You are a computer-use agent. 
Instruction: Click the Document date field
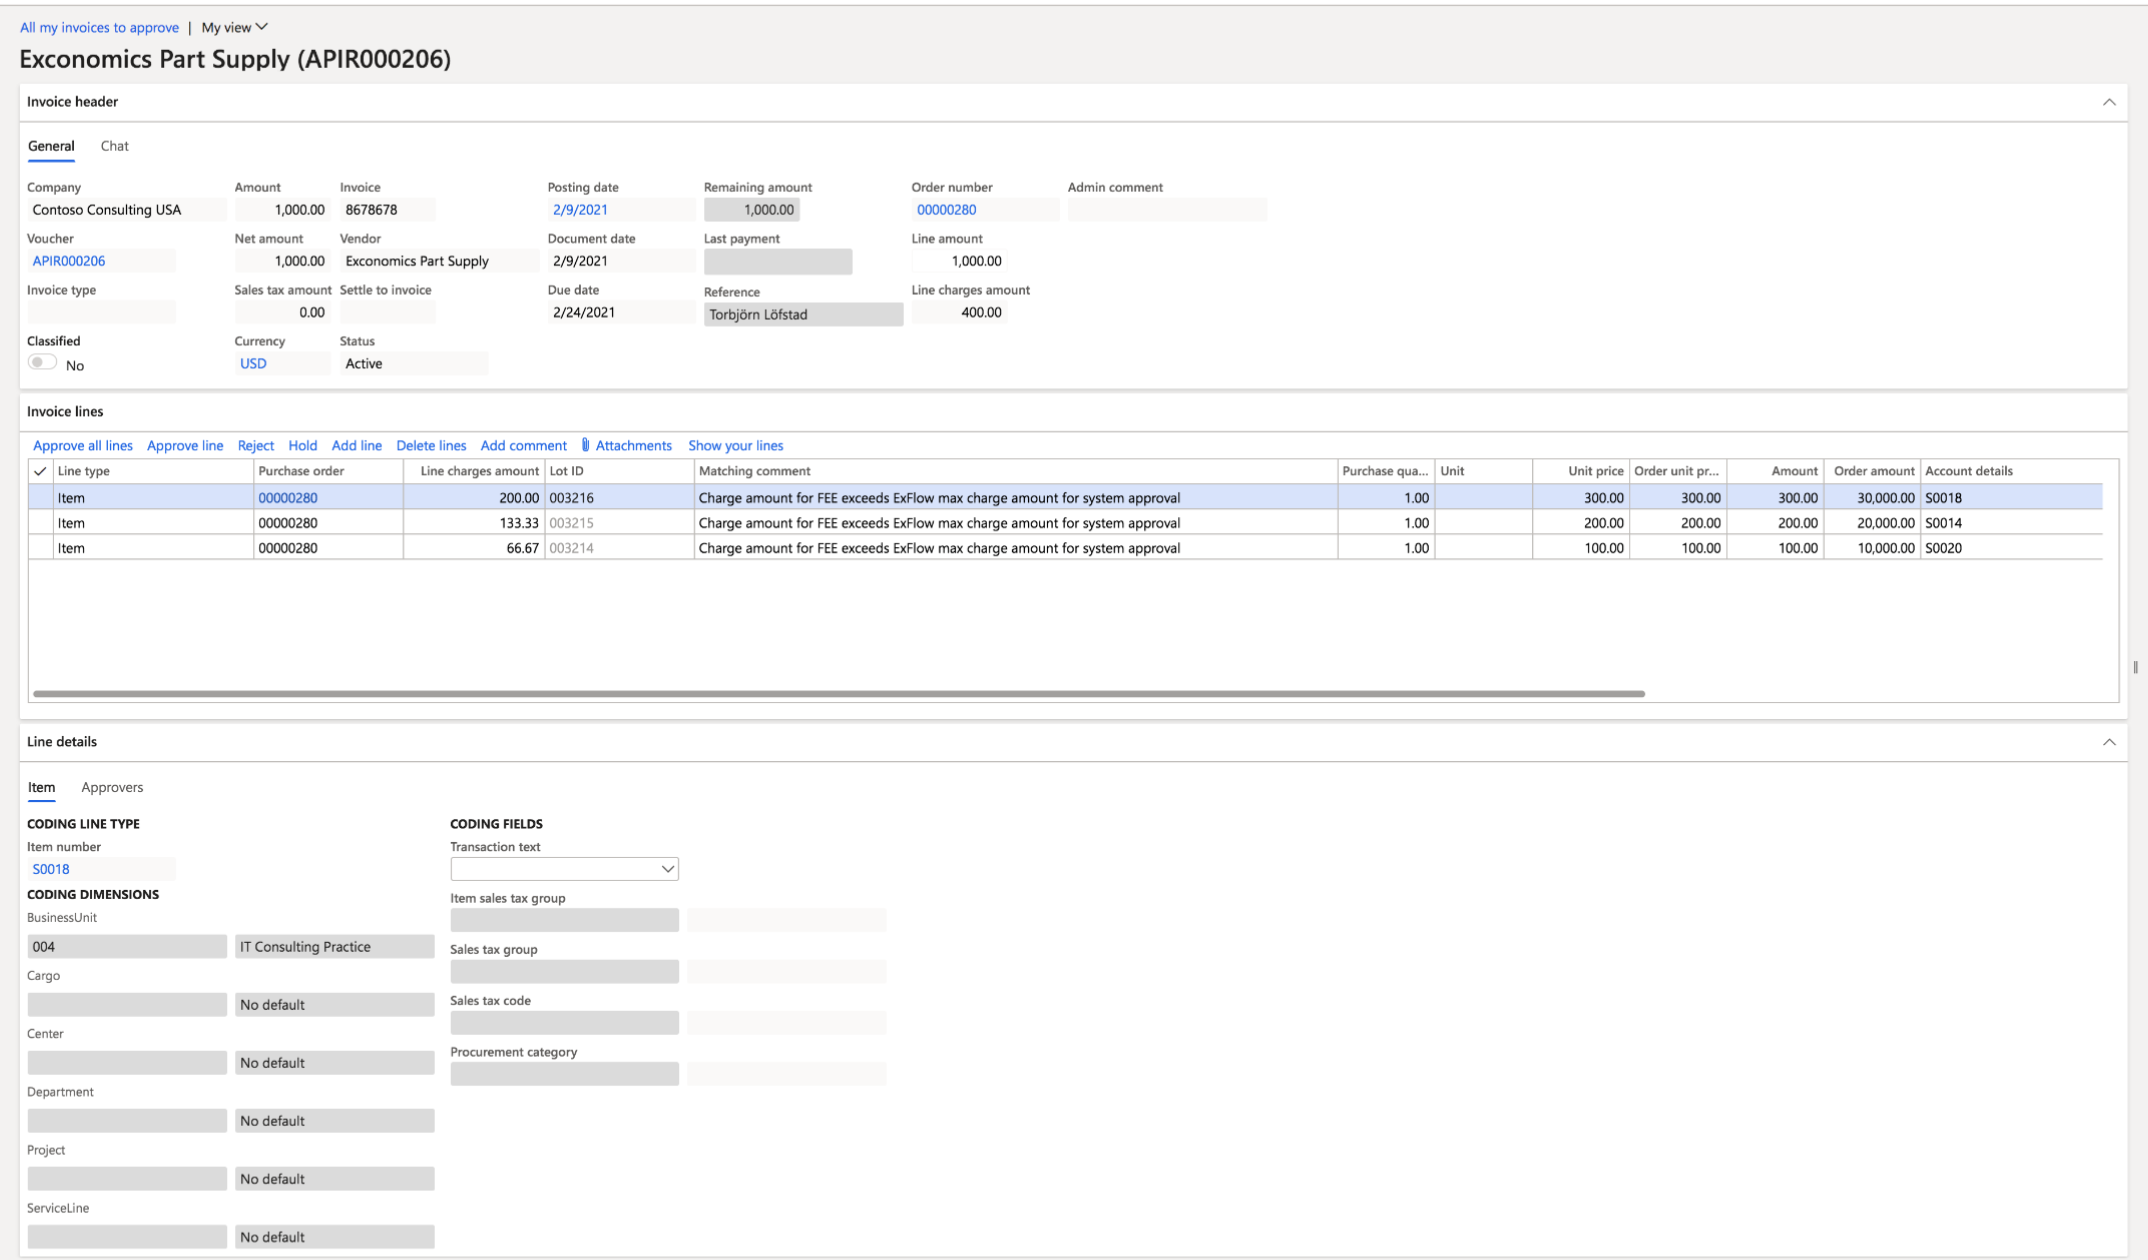pos(621,261)
